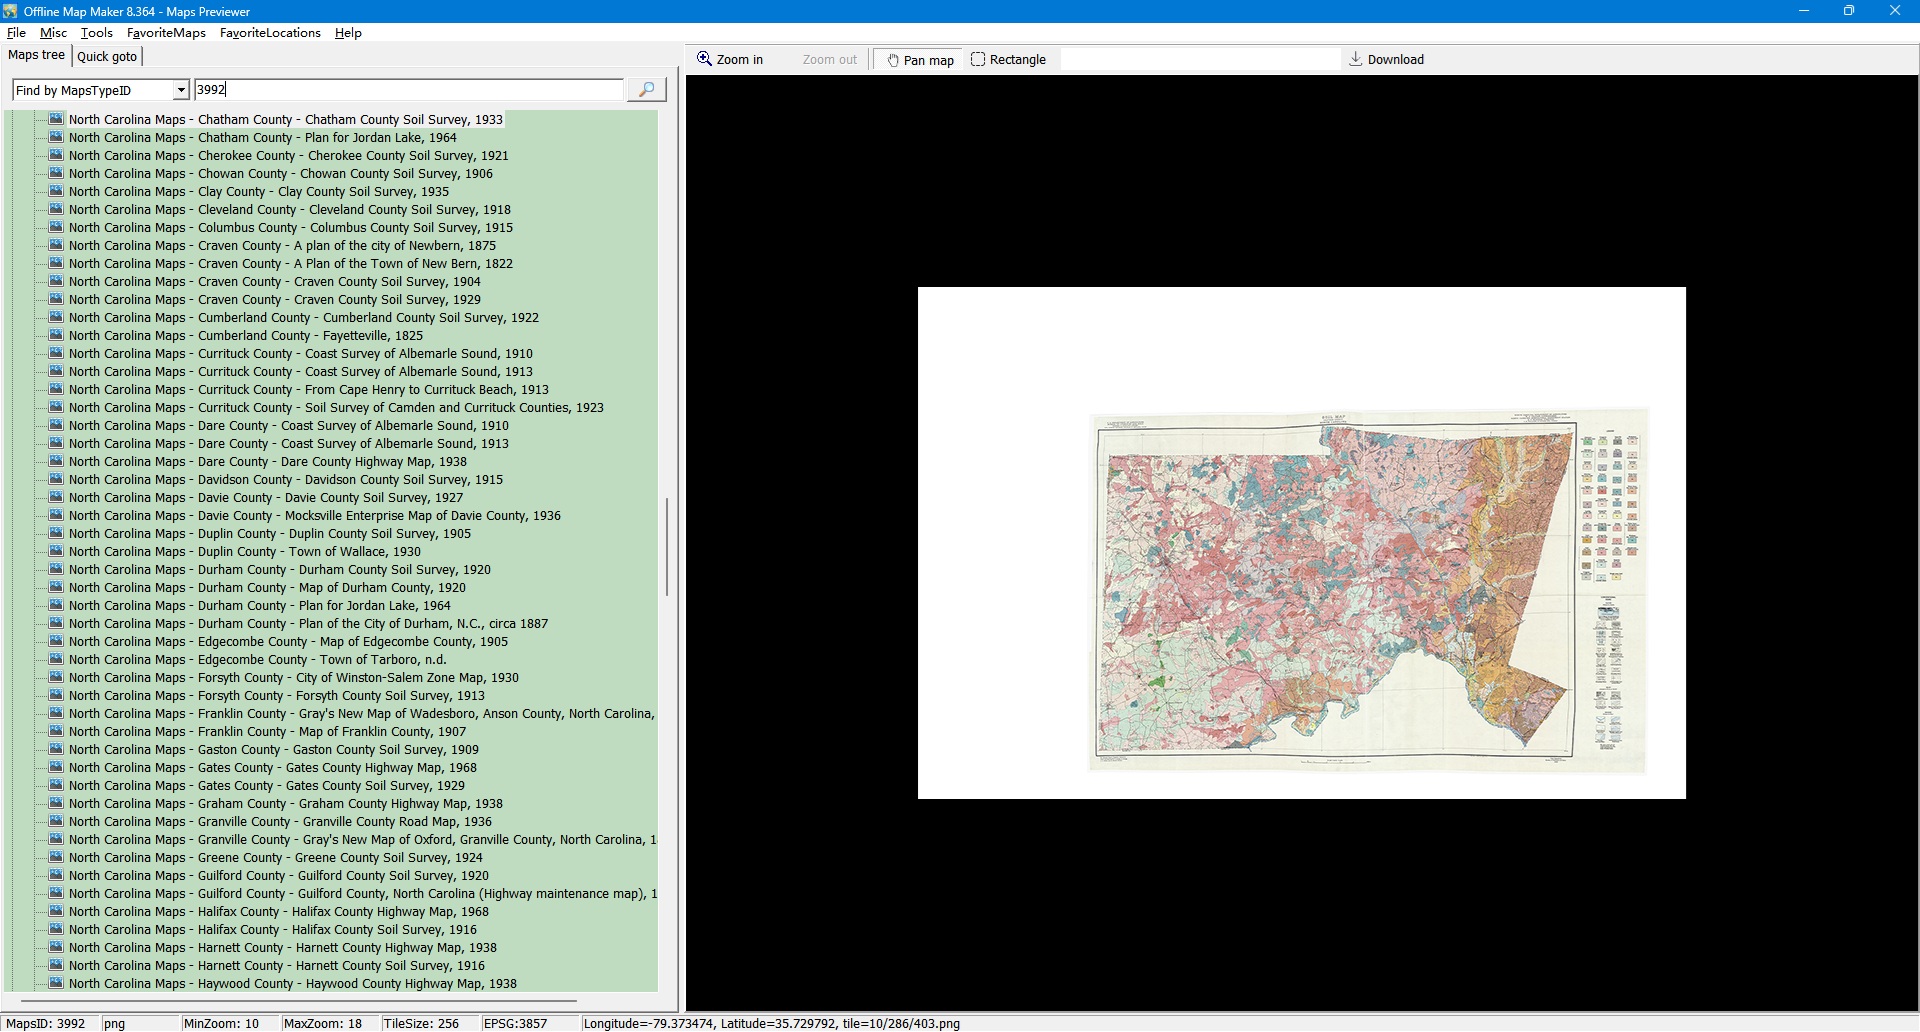Open the FavoriteLocations menu
1920x1032 pixels.
[x=270, y=33]
